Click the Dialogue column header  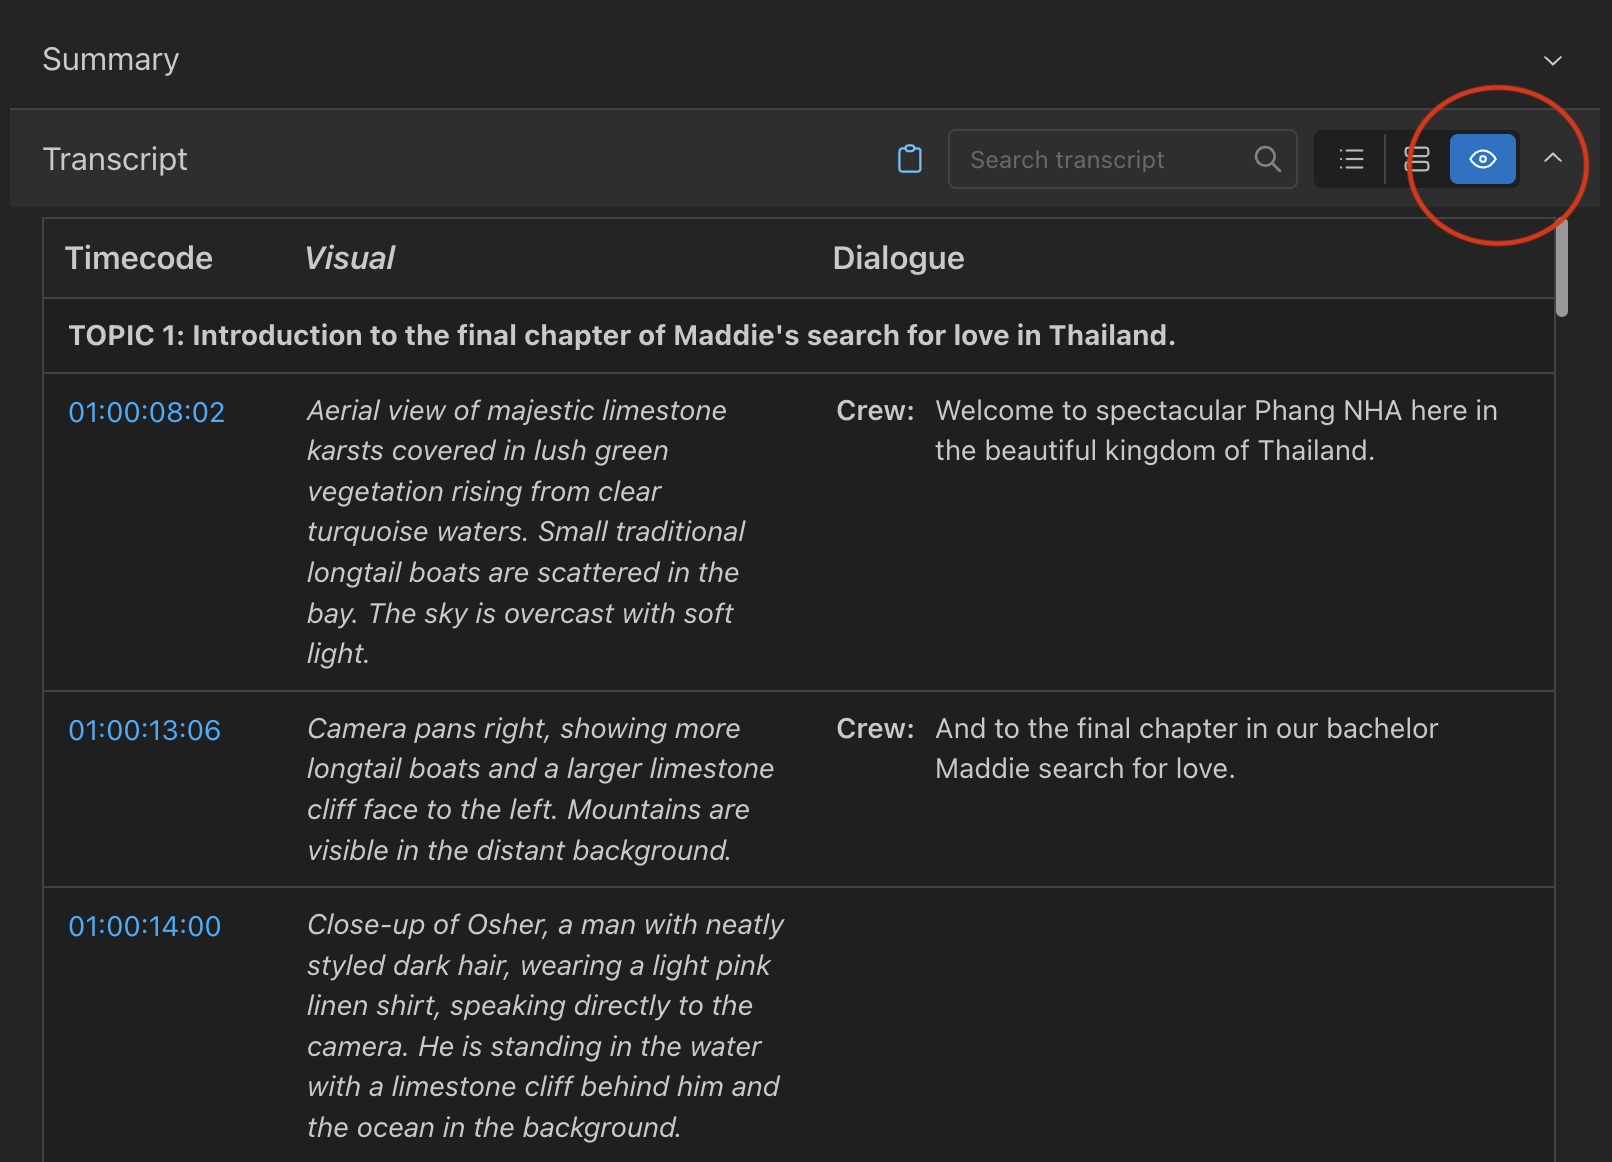(x=898, y=258)
